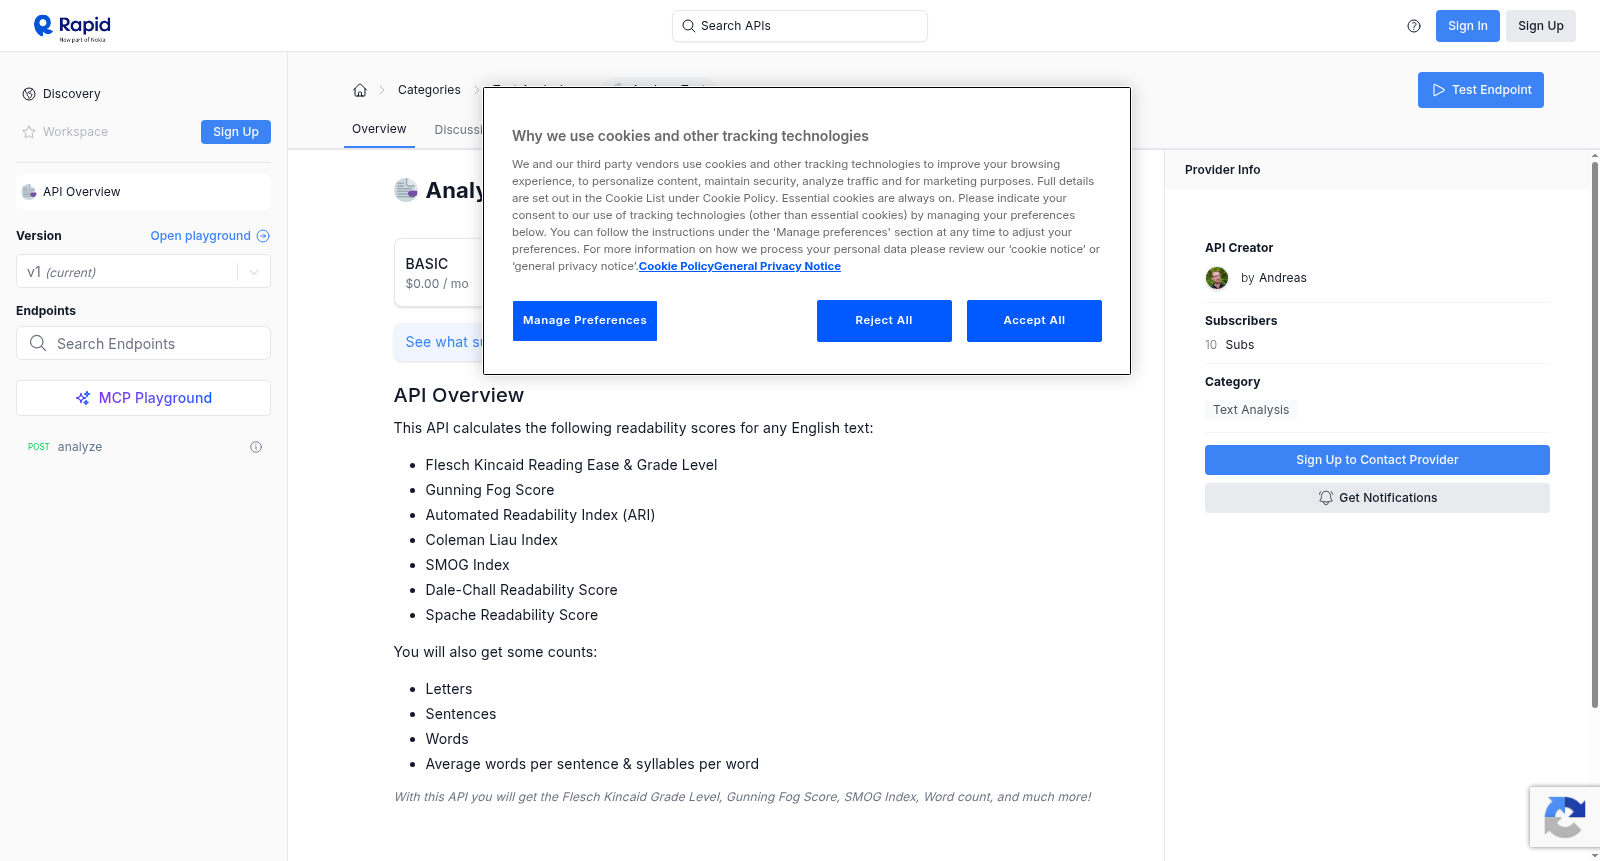Focus the Search Endpoints field
Screen dimensions: 1600x861
pyautogui.click(x=143, y=343)
